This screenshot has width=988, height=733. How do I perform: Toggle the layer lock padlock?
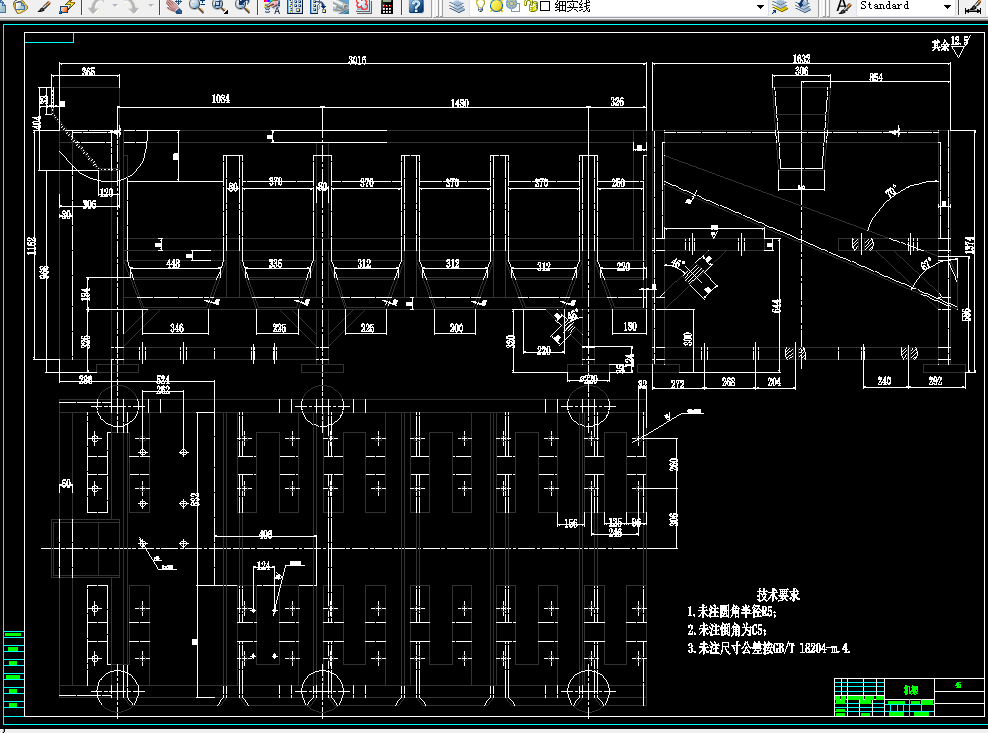[x=531, y=6]
